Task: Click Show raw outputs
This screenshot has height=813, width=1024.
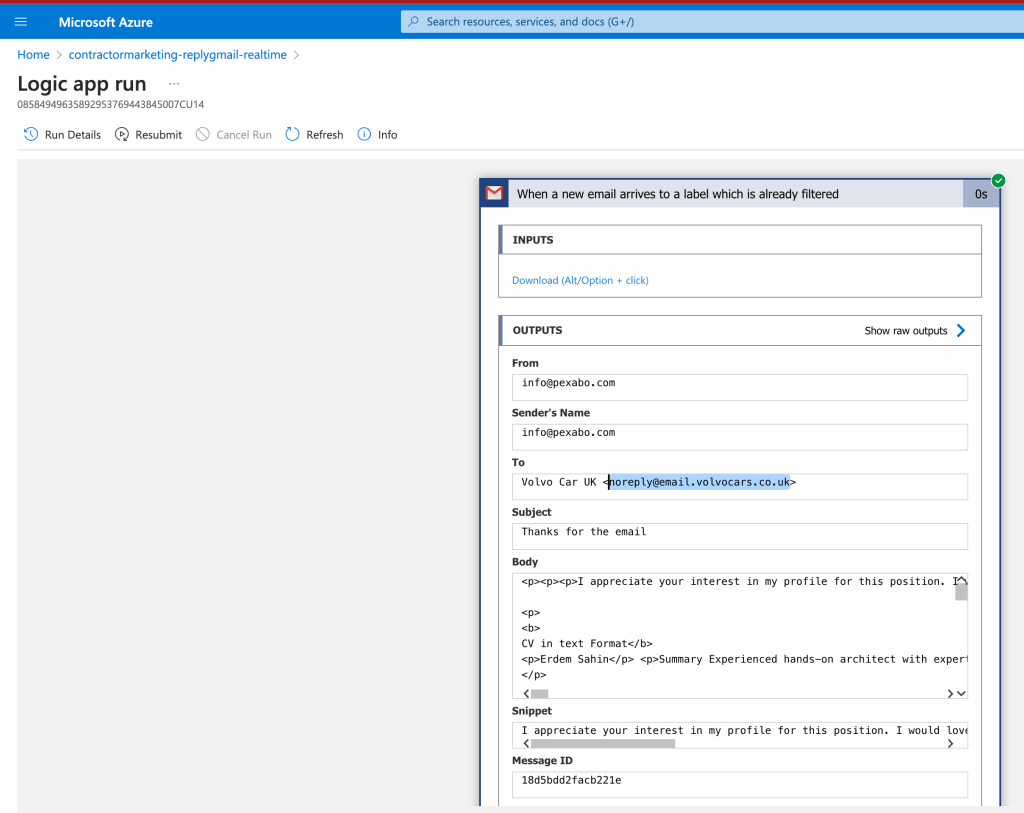Action: [x=906, y=330]
